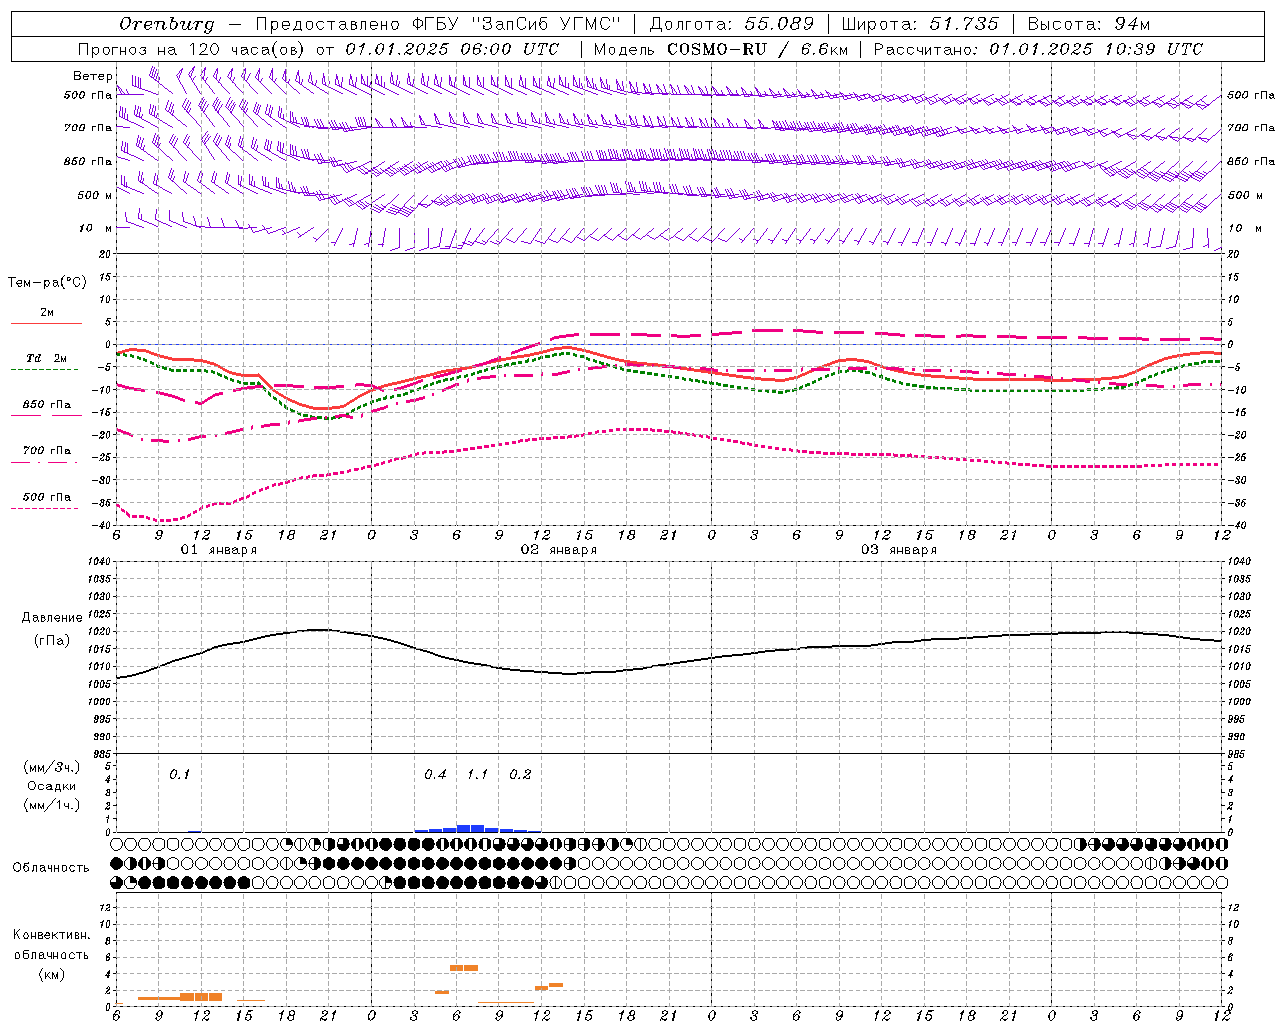
Task: Click the Конвективн. label text
Action: click(x=52, y=935)
